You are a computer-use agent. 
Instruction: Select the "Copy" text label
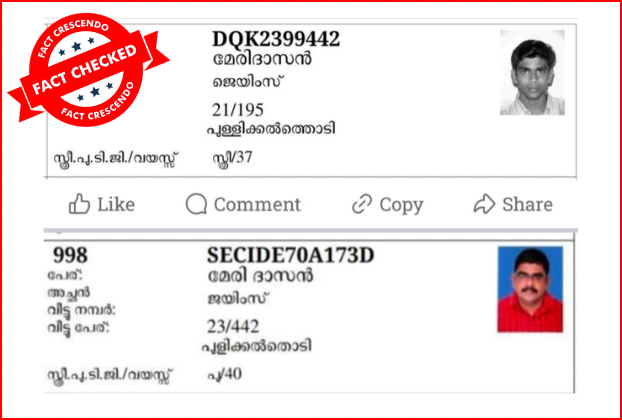(401, 206)
